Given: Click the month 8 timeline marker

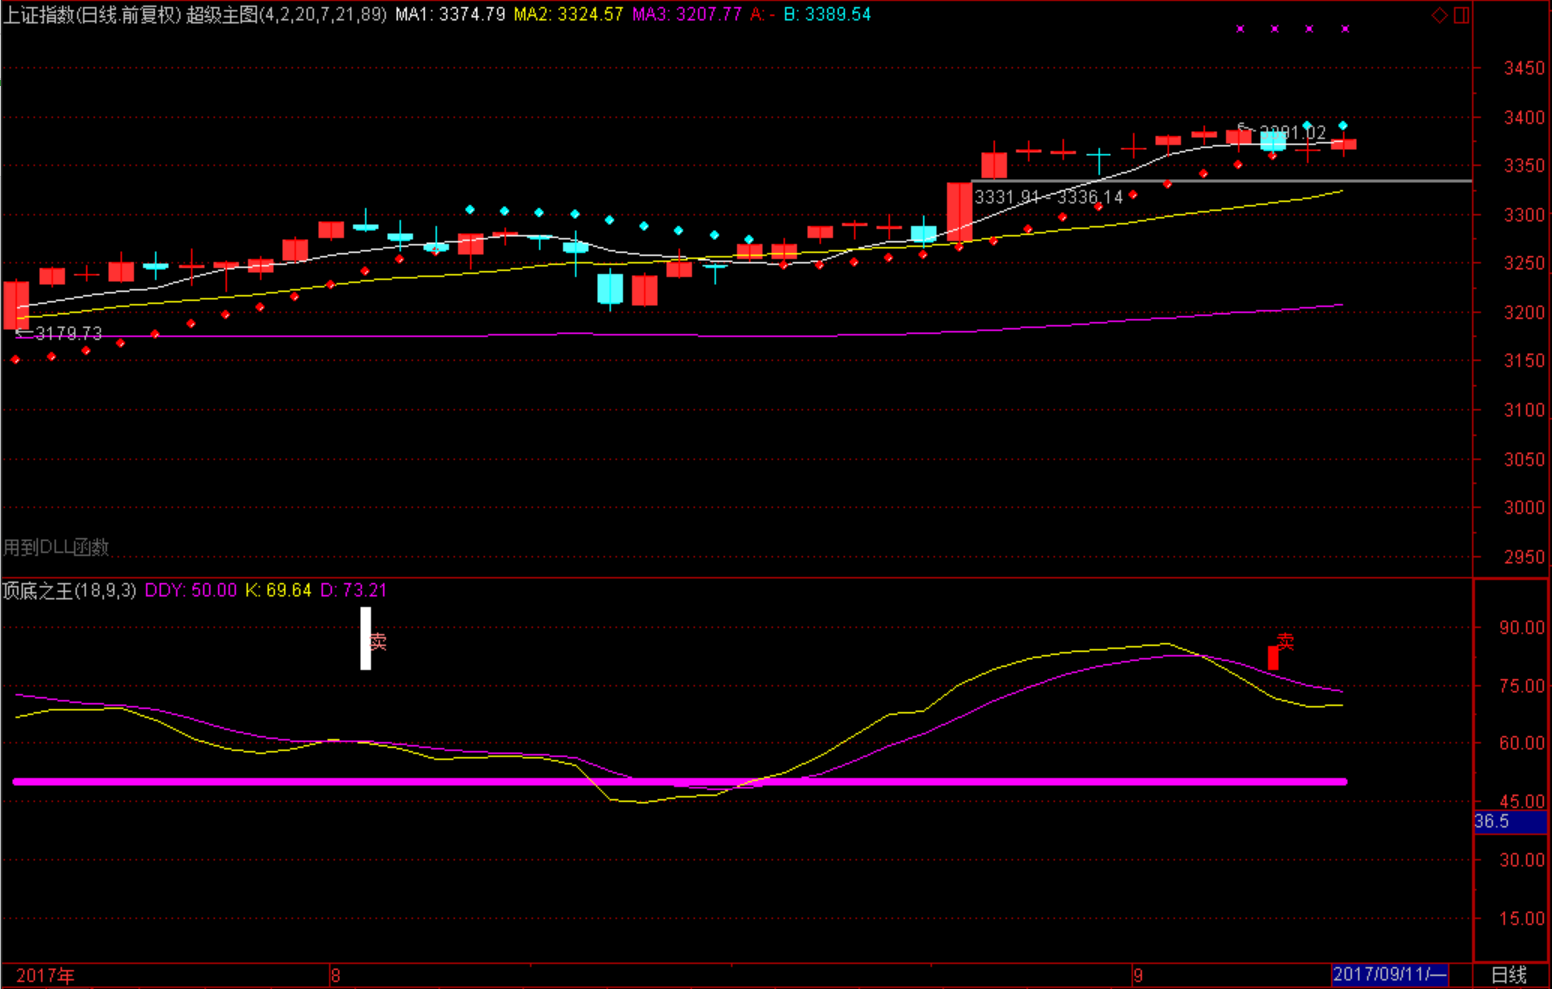Looking at the screenshot, I should point(335,975).
